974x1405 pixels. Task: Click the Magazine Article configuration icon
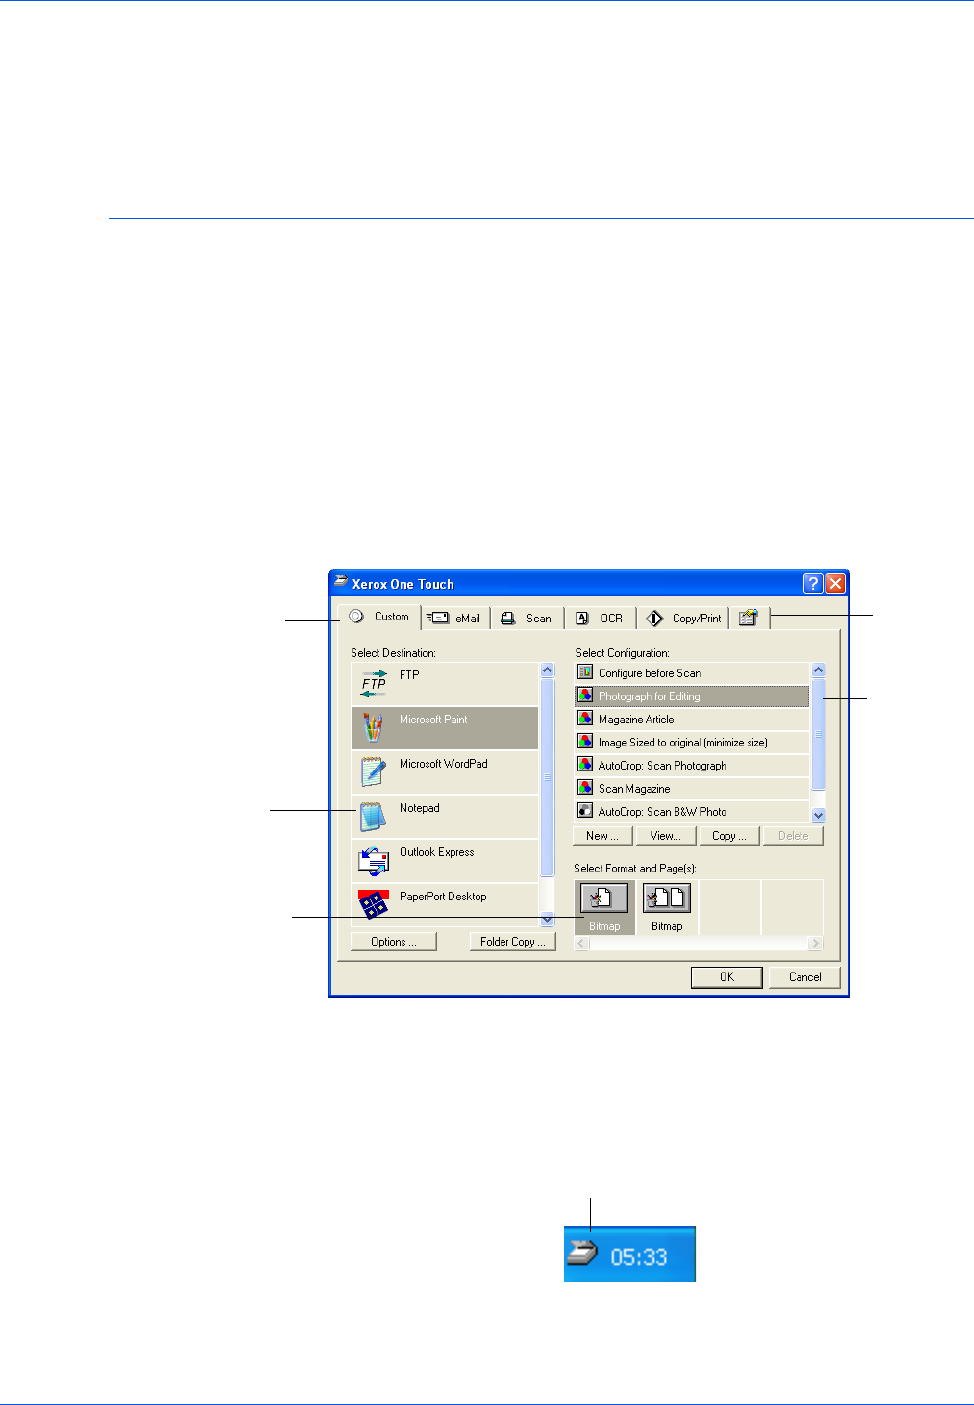(x=585, y=718)
